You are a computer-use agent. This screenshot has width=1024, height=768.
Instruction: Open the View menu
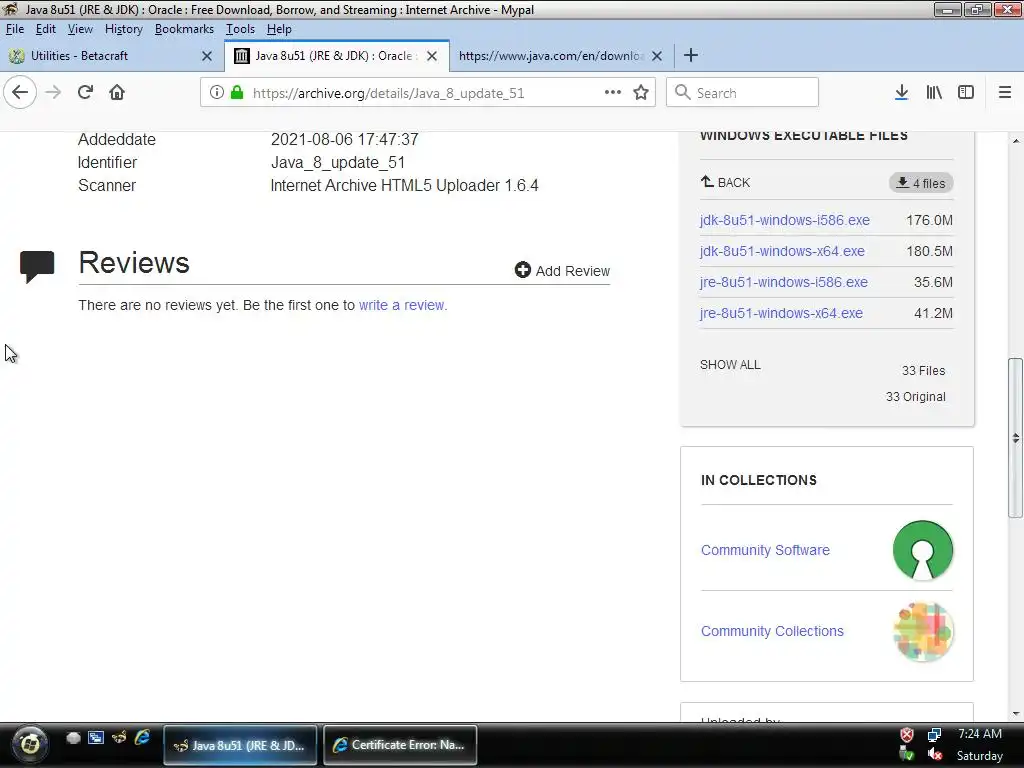(x=80, y=29)
